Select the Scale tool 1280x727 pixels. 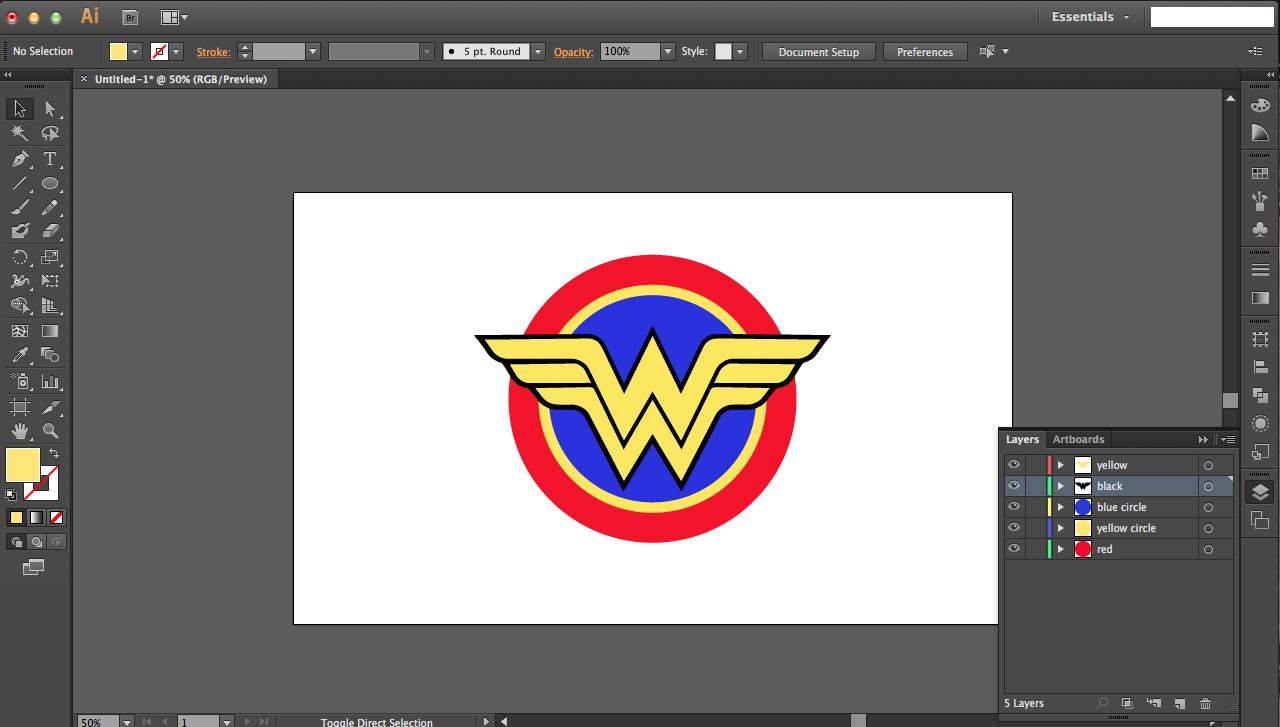coord(50,257)
